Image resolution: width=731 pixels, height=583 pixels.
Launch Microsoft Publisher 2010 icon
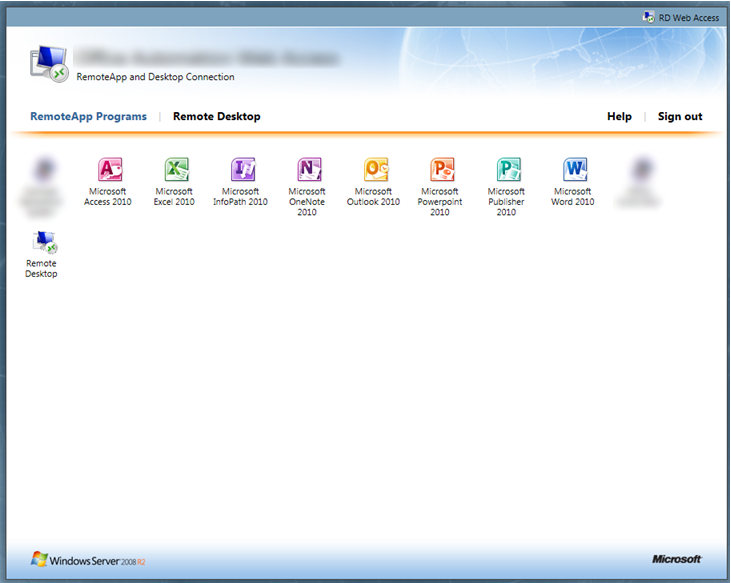(x=509, y=169)
